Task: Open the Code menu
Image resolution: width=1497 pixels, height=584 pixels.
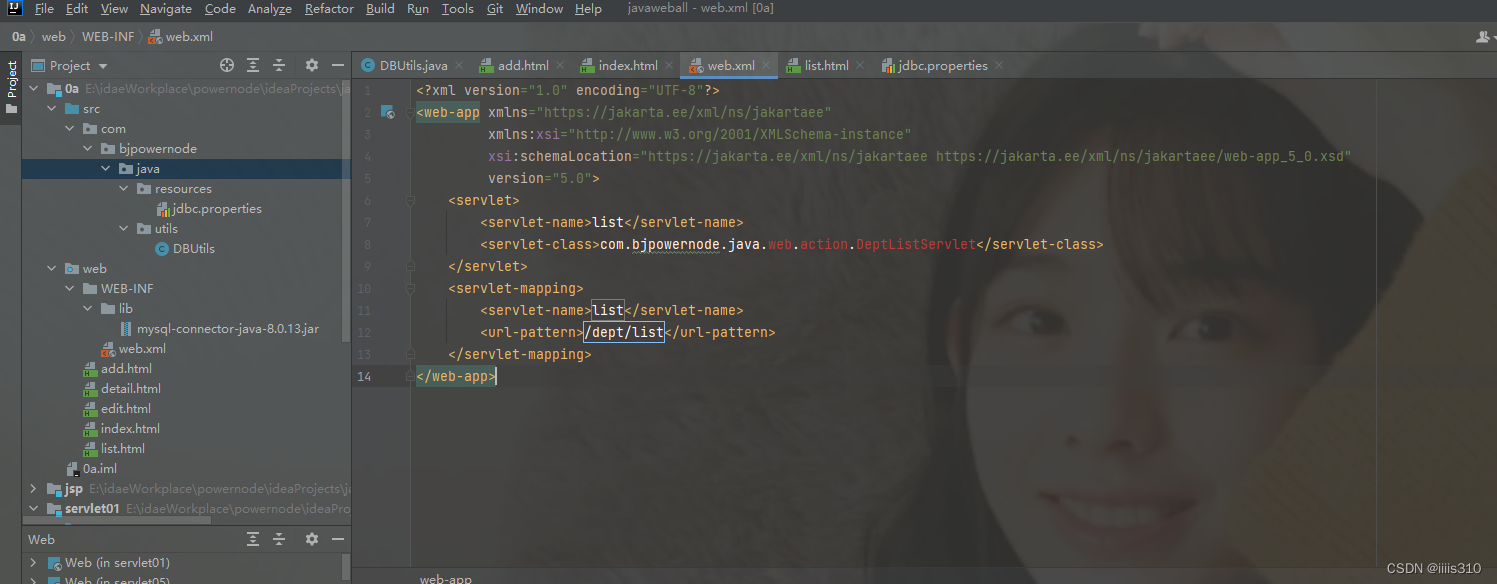Action: point(220,9)
